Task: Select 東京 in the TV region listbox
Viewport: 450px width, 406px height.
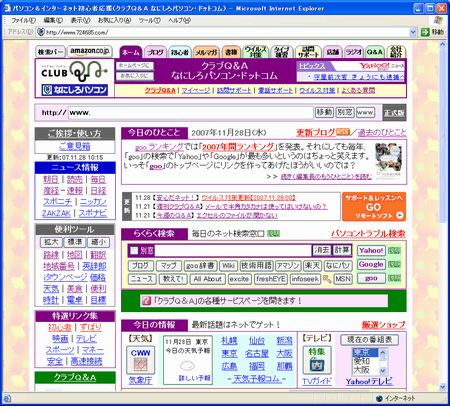Action: tap(365, 353)
